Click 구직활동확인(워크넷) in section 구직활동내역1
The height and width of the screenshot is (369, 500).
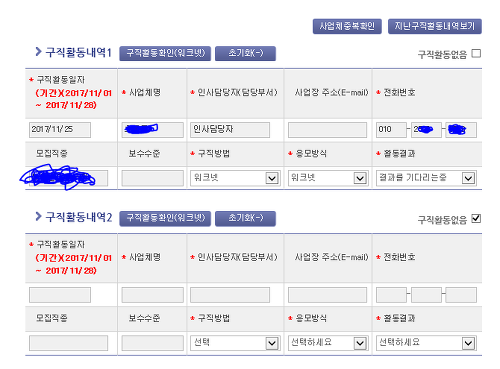[x=165, y=53]
